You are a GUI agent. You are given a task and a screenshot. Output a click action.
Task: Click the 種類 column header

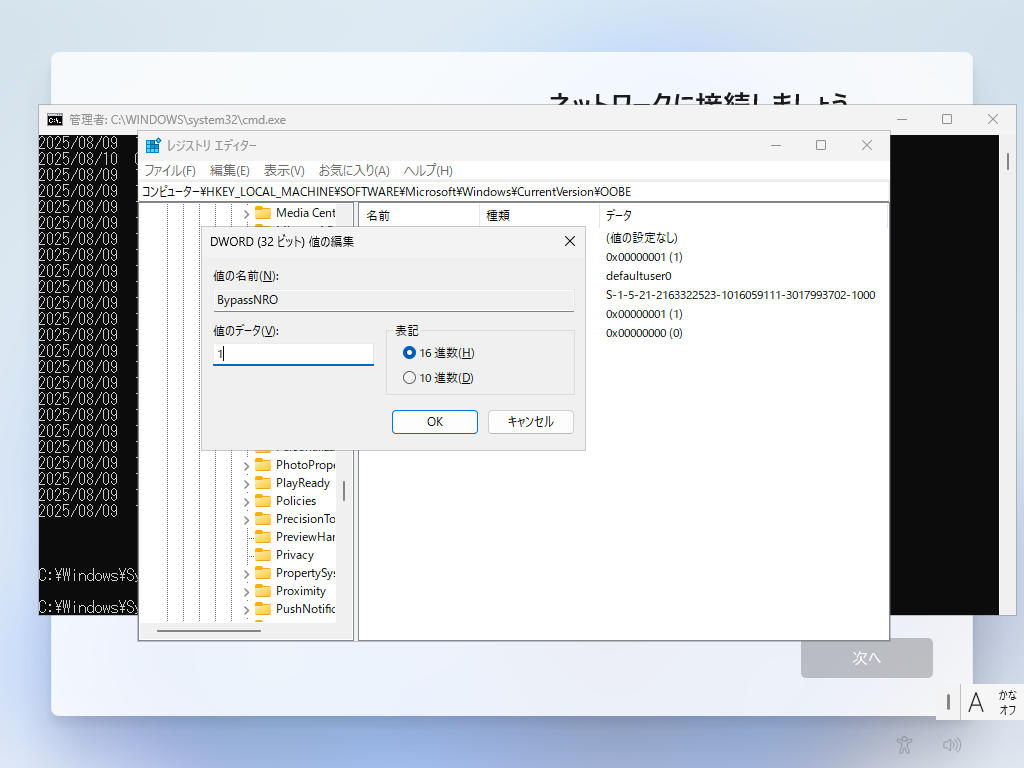click(538, 216)
